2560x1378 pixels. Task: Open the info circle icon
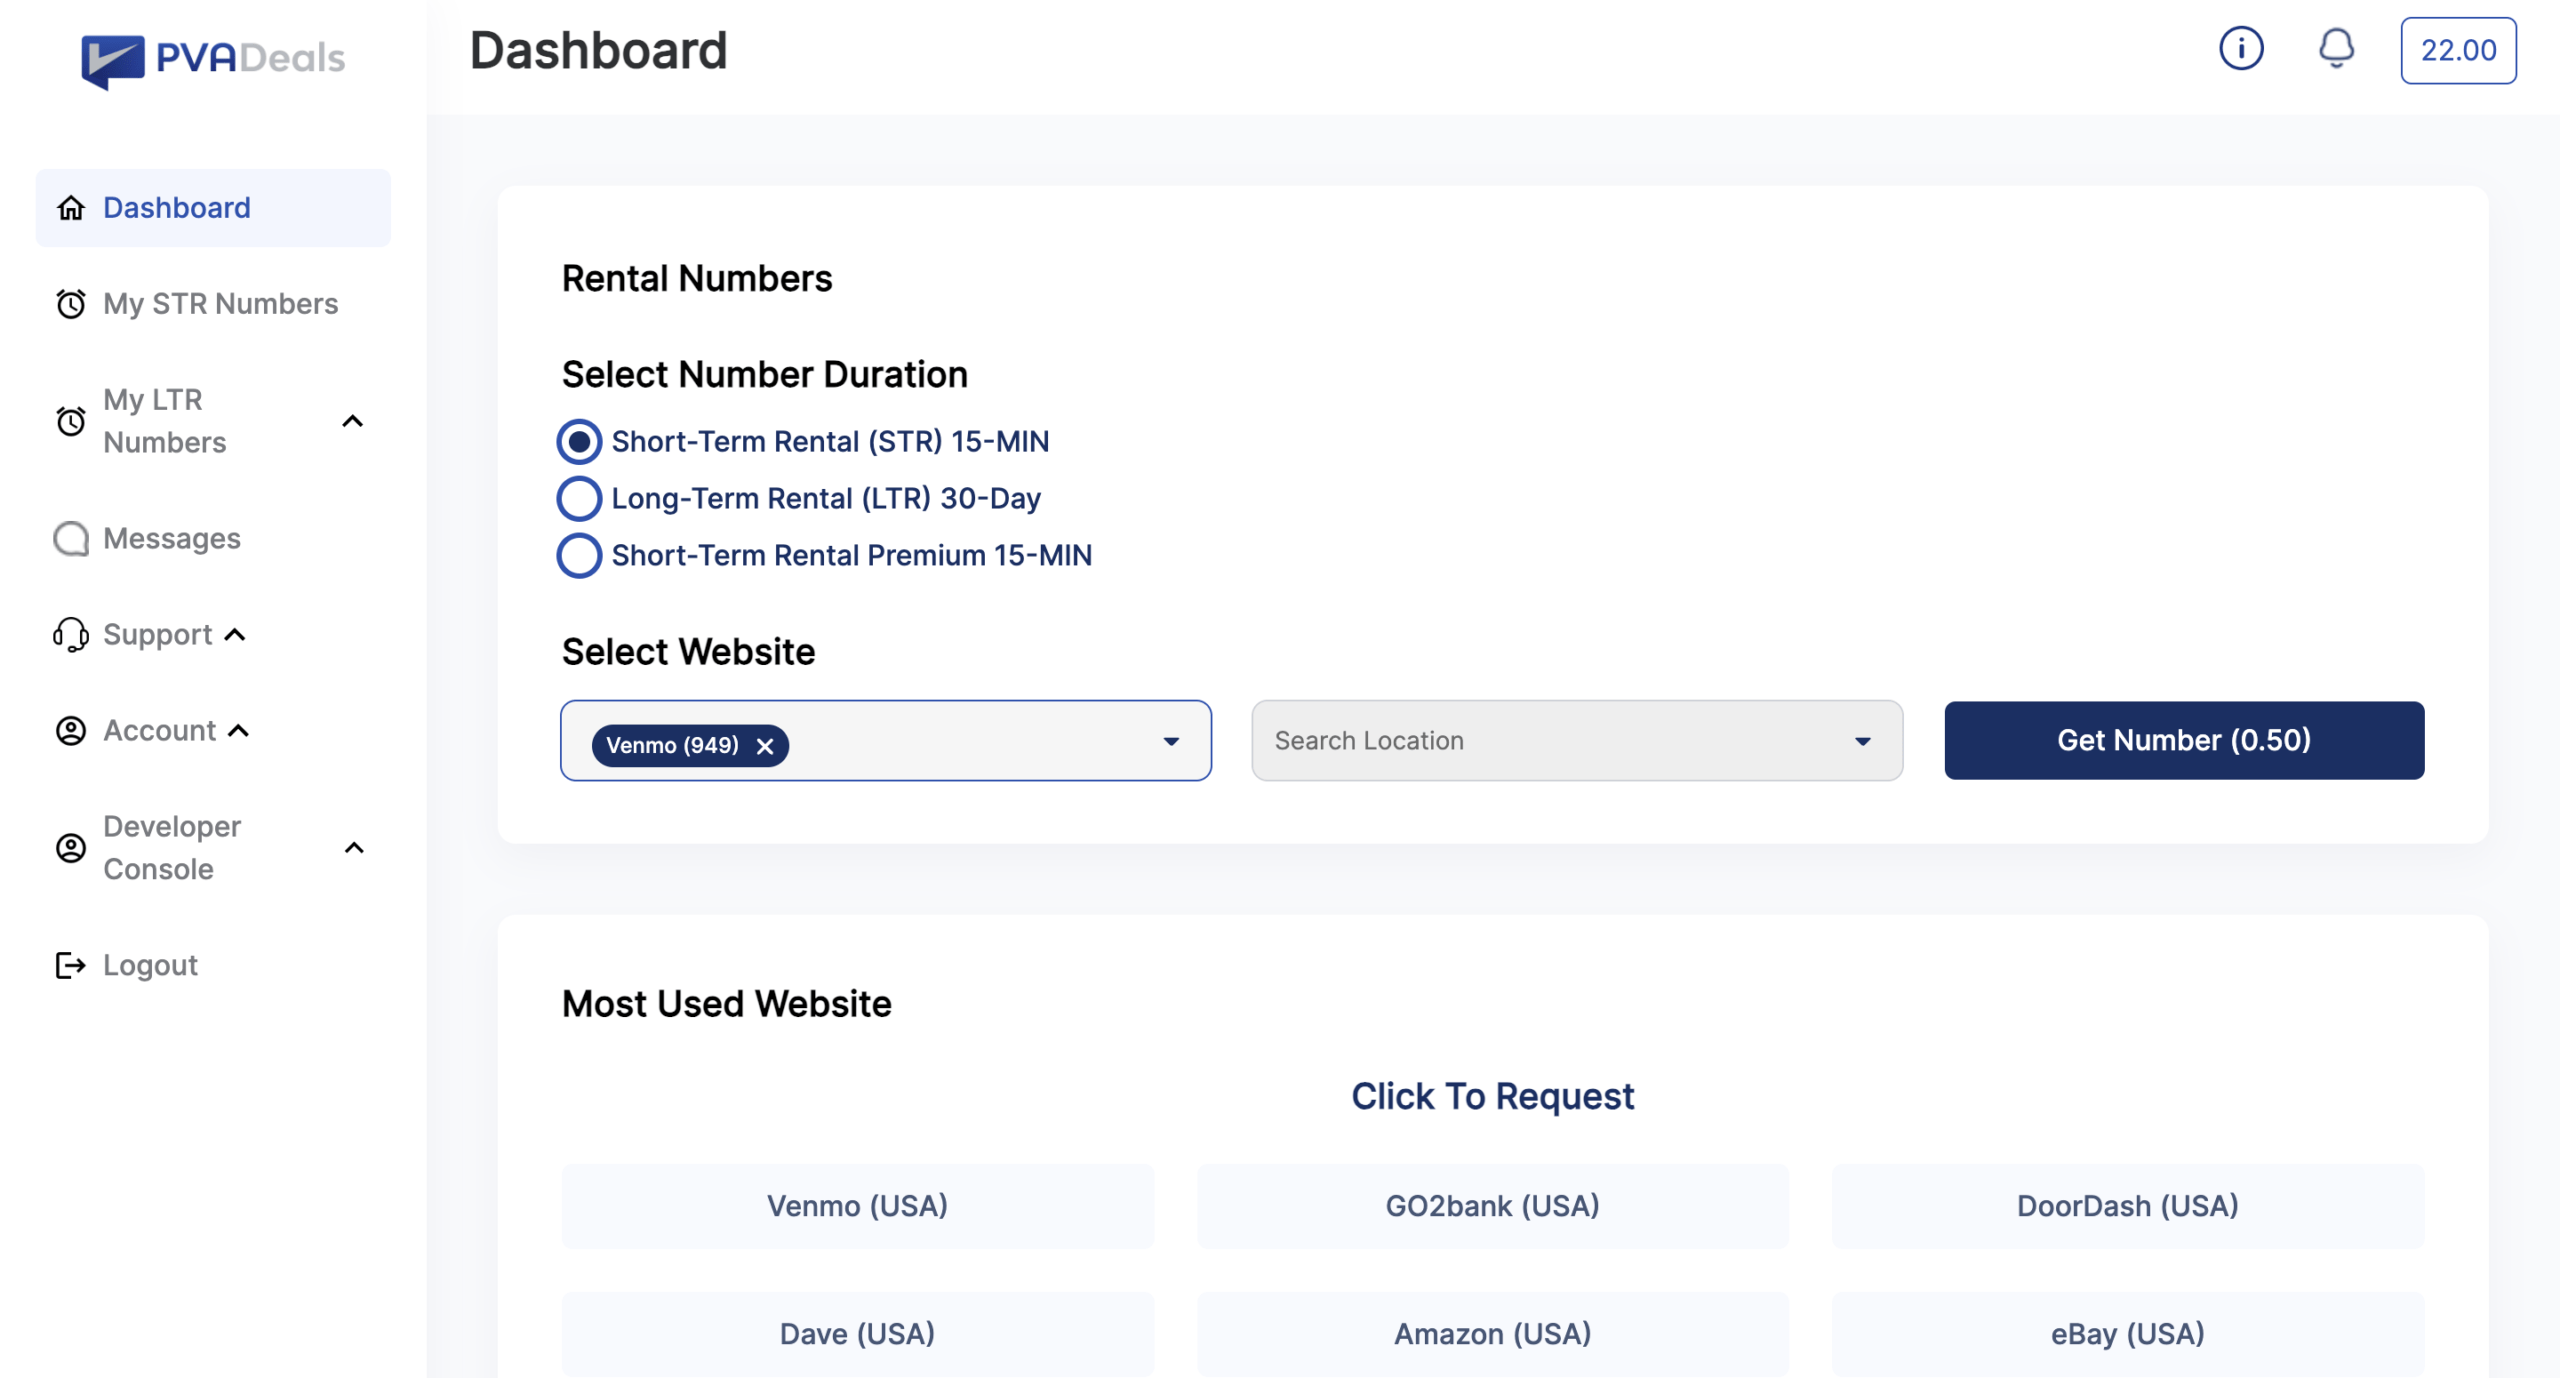click(2241, 48)
